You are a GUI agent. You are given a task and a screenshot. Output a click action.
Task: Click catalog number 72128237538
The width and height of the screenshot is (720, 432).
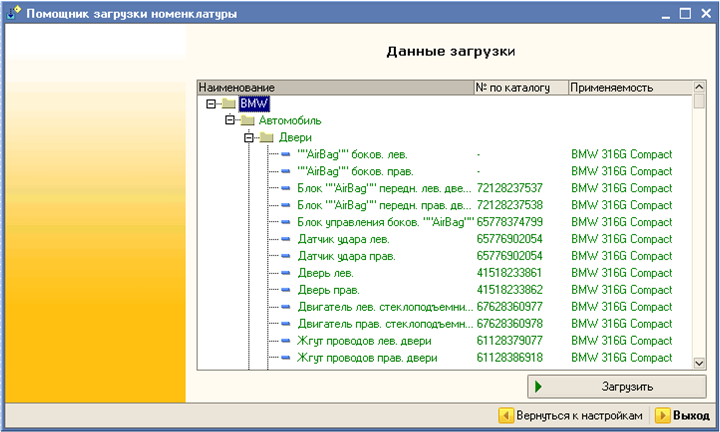(x=510, y=205)
